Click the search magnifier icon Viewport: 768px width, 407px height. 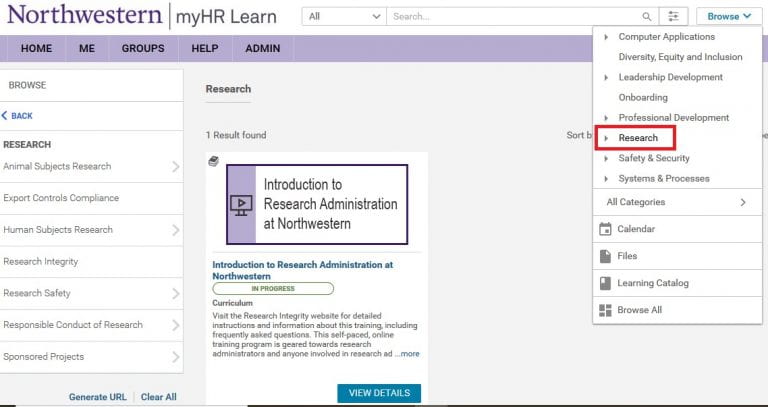click(x=647, y=17)
